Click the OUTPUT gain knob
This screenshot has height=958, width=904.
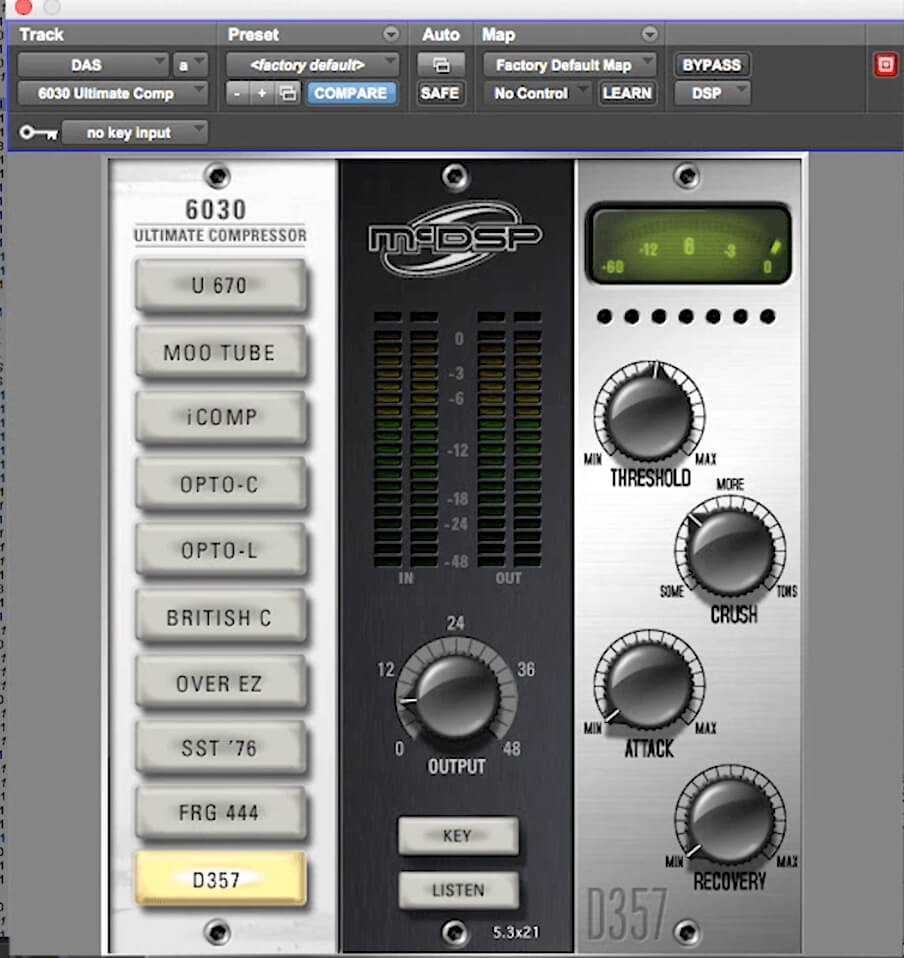pos(456,698)
